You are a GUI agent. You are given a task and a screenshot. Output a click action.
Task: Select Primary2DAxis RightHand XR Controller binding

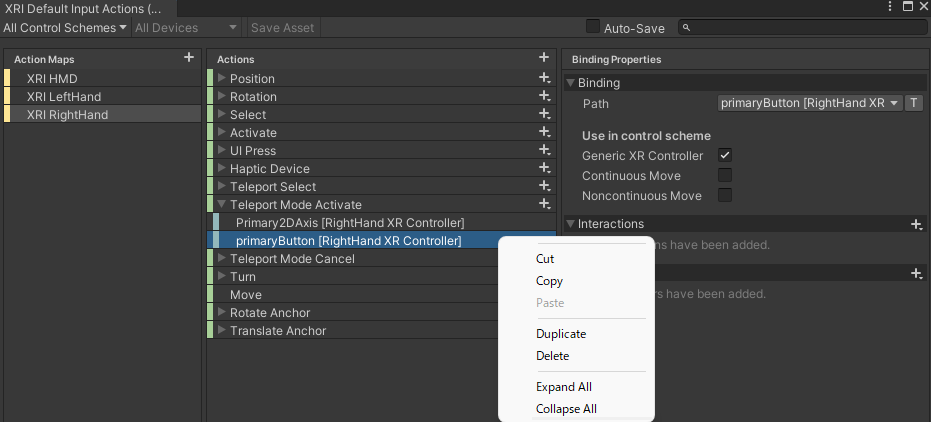(x=350, y=222)
